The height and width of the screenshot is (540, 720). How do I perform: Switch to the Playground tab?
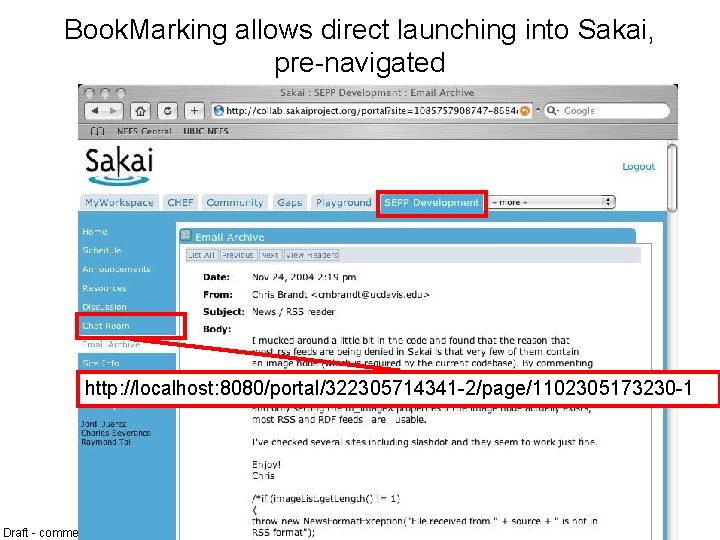(343, 202)
